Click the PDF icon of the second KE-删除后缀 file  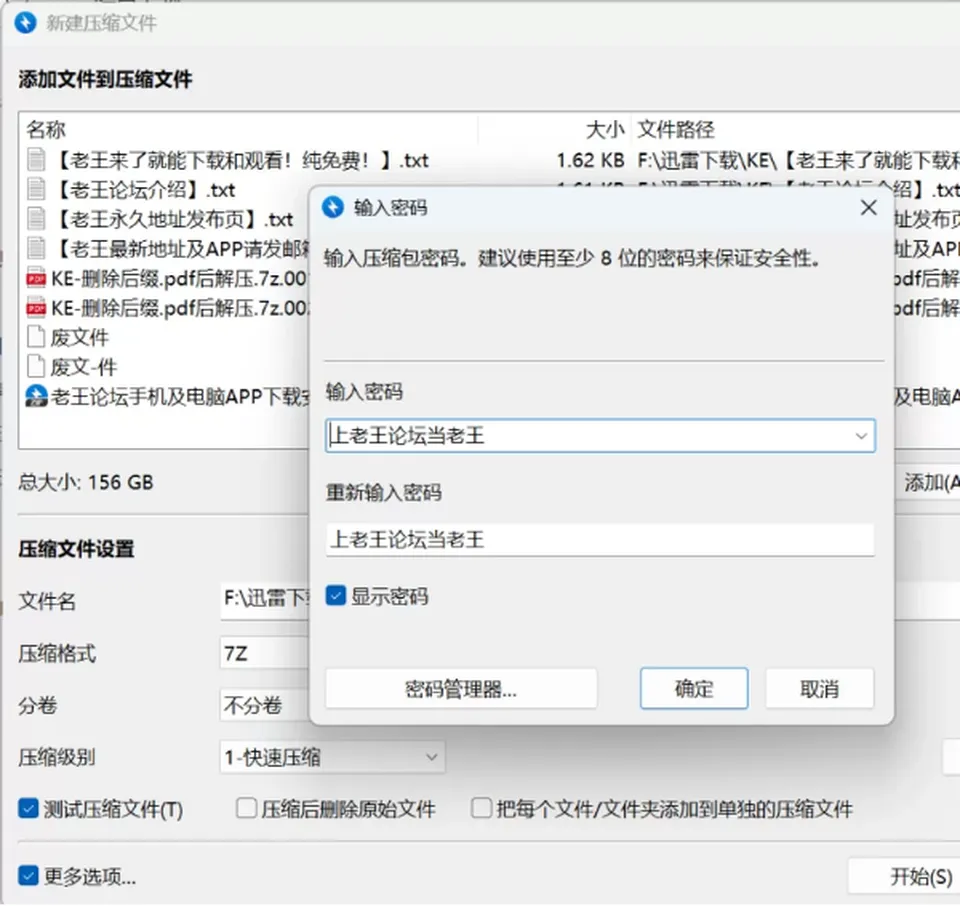point(36,308)
